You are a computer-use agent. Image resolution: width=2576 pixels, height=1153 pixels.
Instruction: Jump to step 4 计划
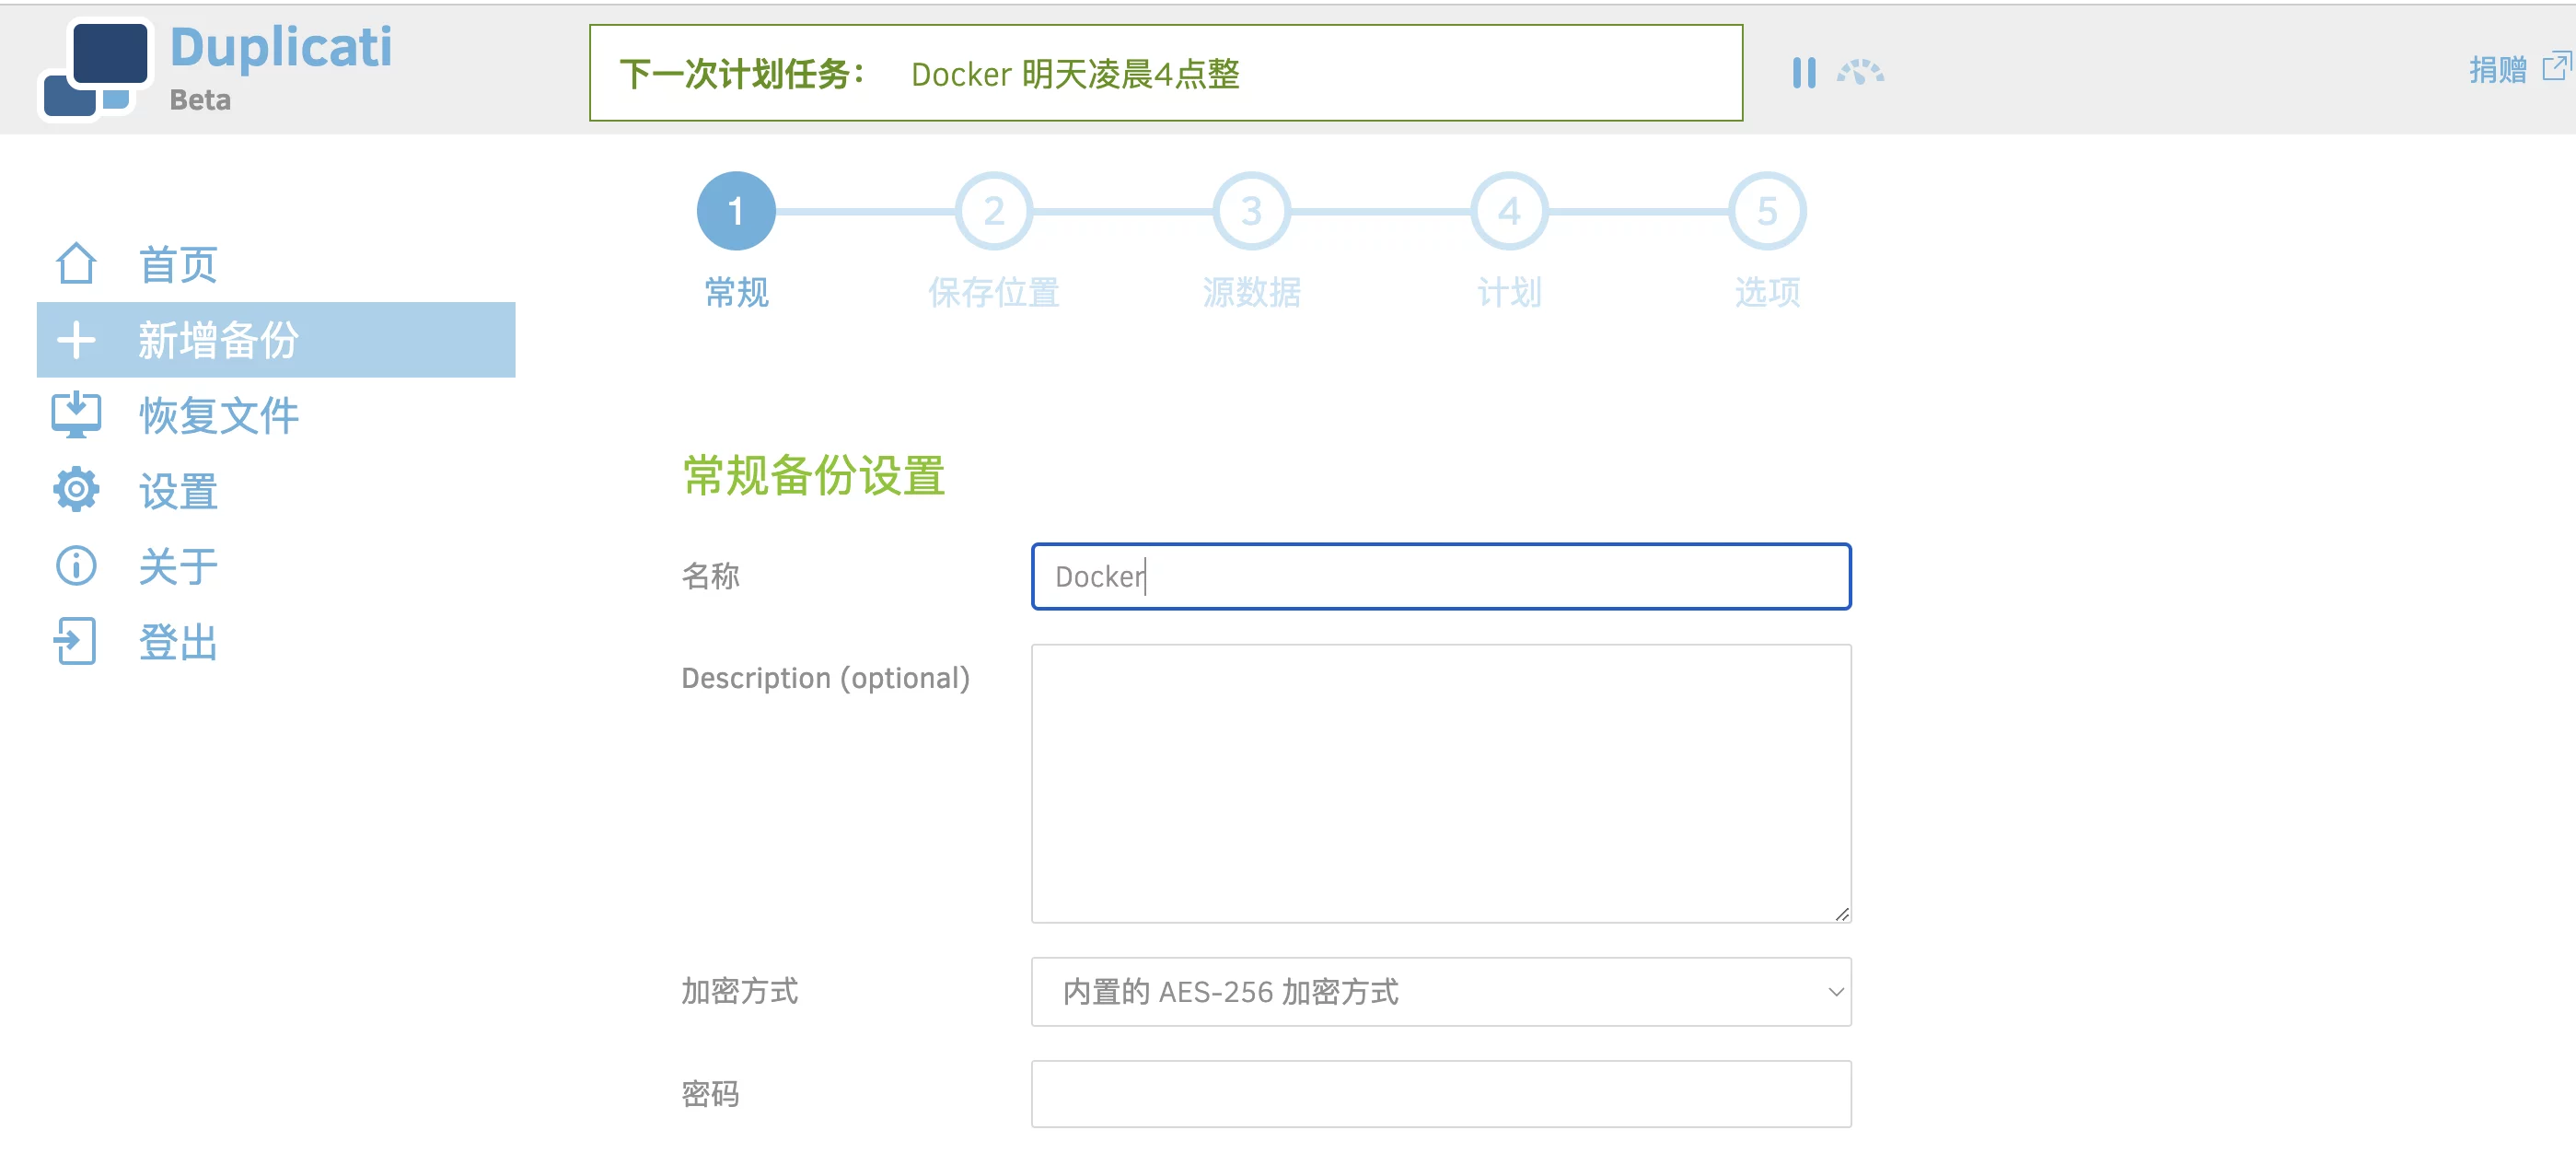[1509, 212]
